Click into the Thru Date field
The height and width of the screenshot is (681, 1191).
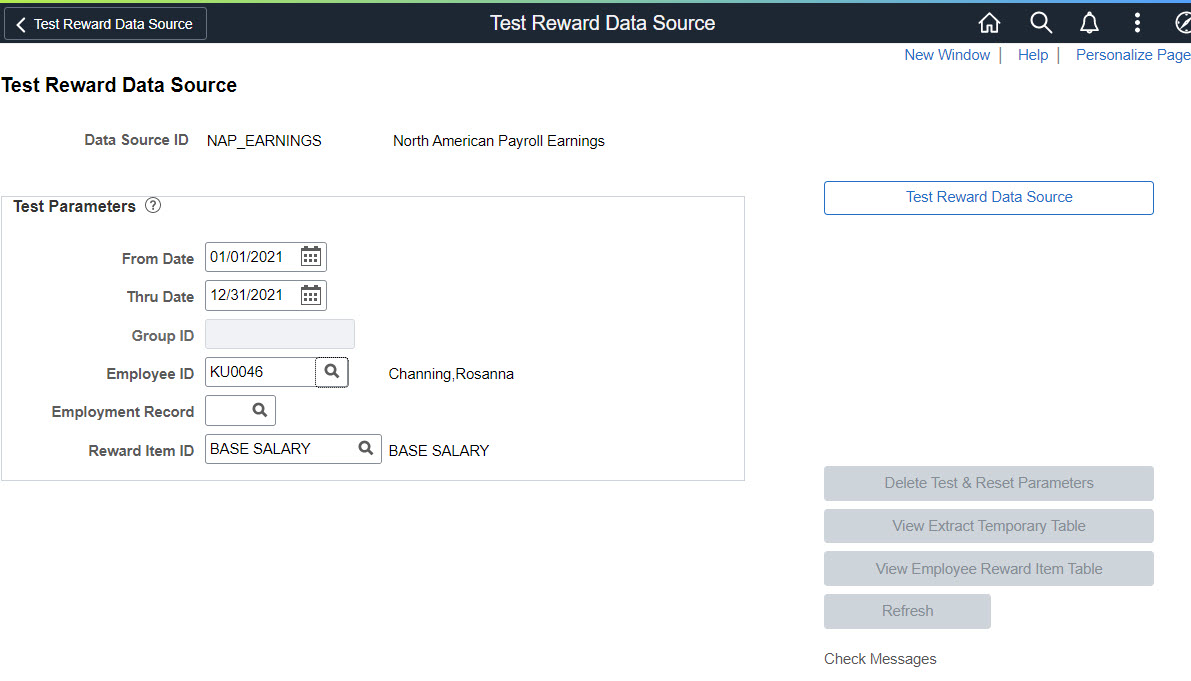pos(252,295)
